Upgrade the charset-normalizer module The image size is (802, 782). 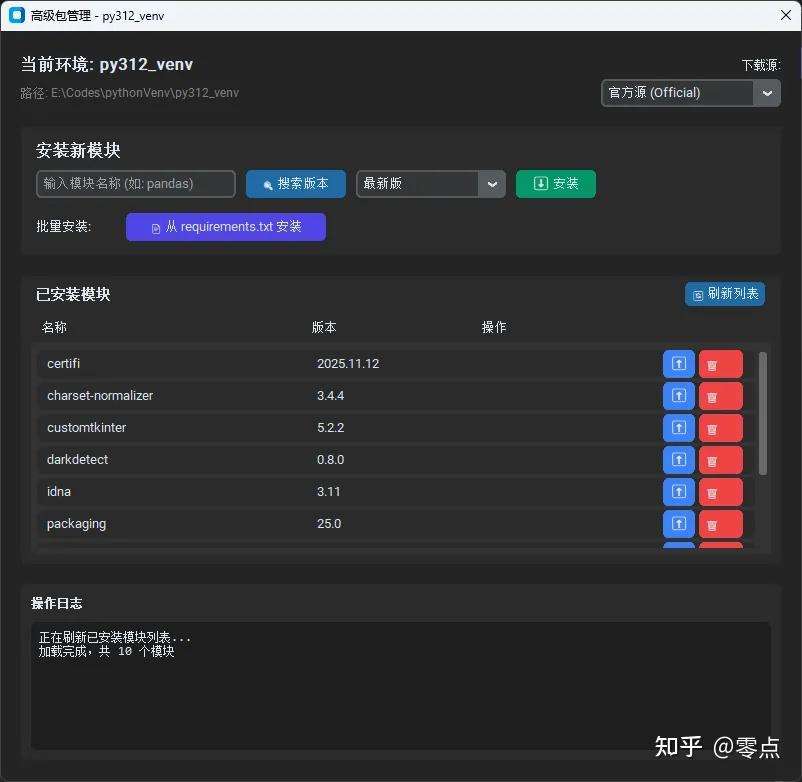(x=678, y=396)
